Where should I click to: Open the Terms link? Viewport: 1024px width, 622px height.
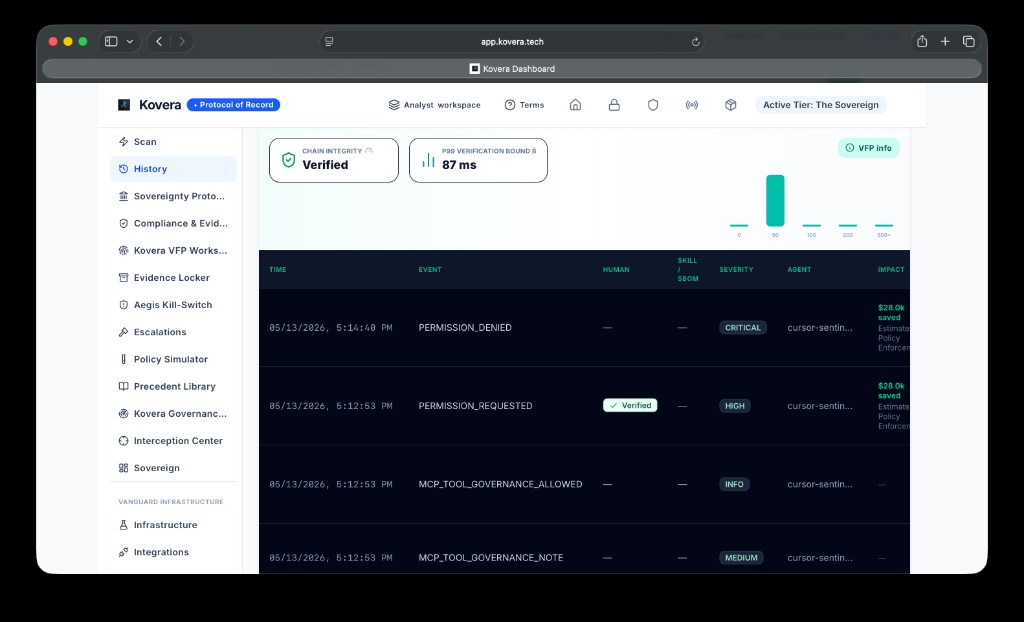click(524, 105)
